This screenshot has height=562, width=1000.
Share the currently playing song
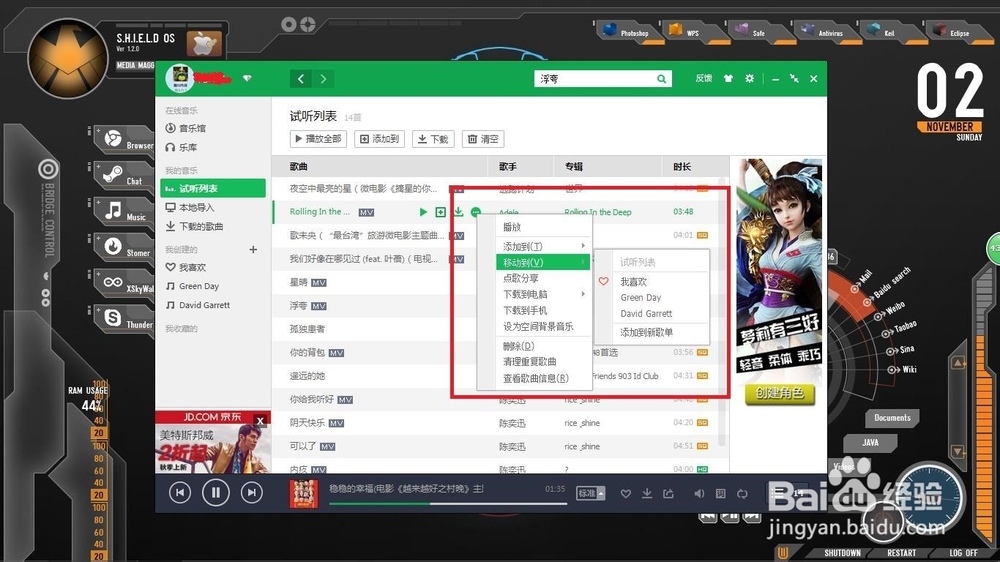pyautogui.click(x=668, y=493)
